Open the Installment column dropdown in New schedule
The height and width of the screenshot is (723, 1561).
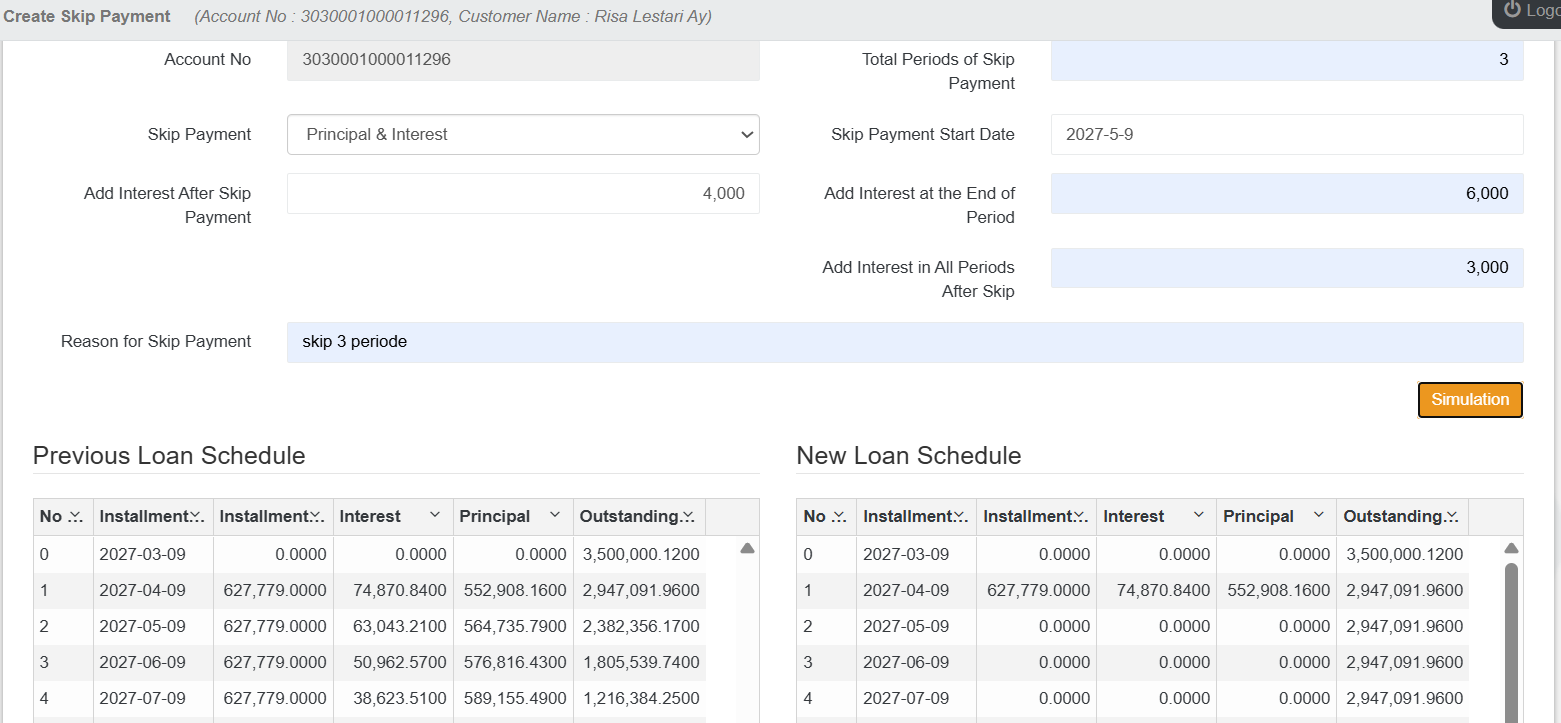click(1082, 516)
